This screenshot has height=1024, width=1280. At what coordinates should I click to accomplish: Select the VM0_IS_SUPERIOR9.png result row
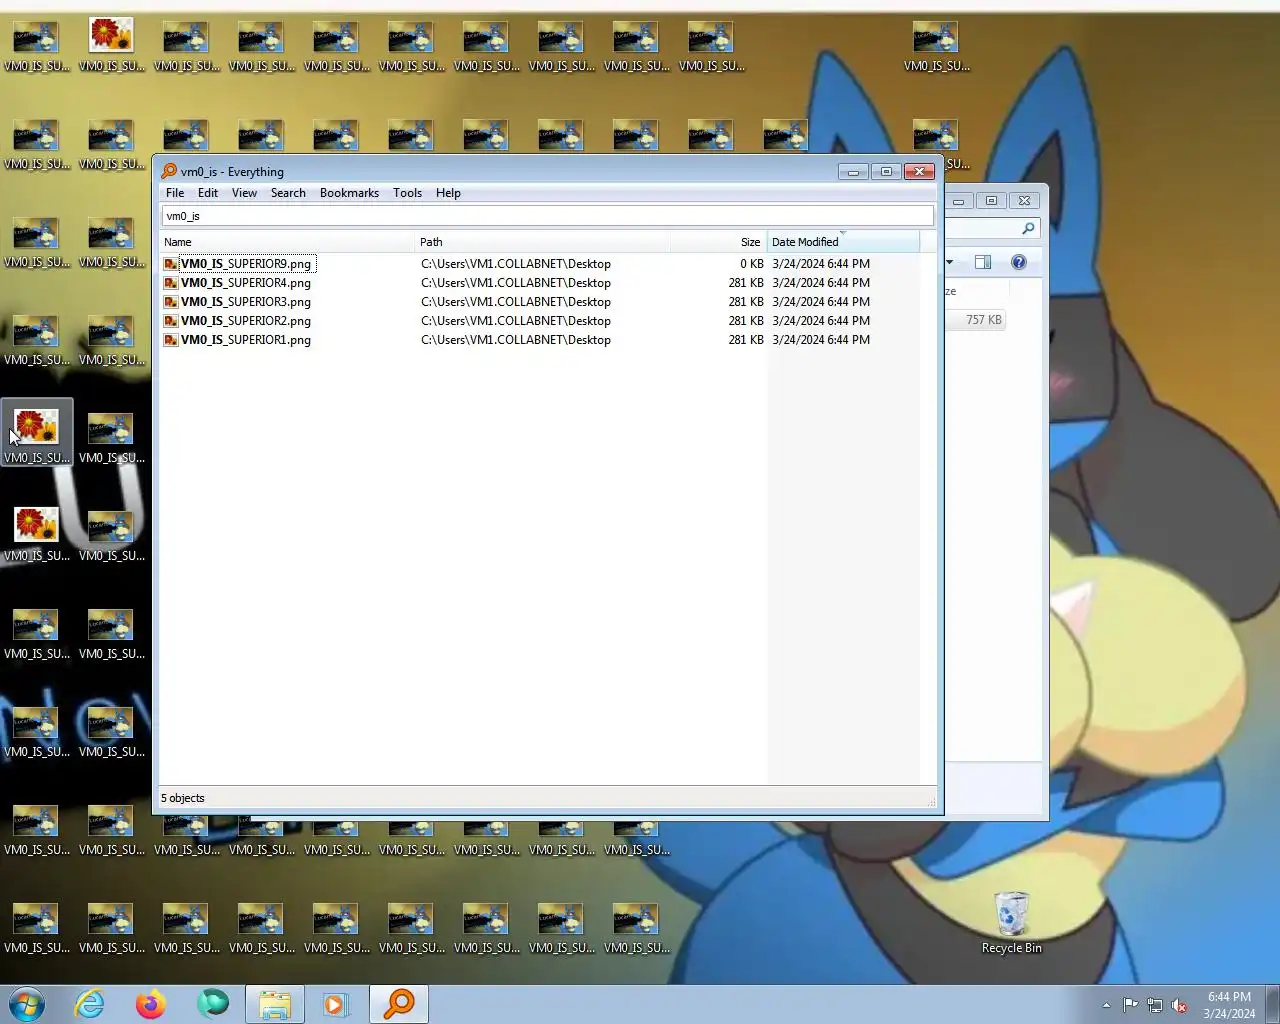click(540, 264)
